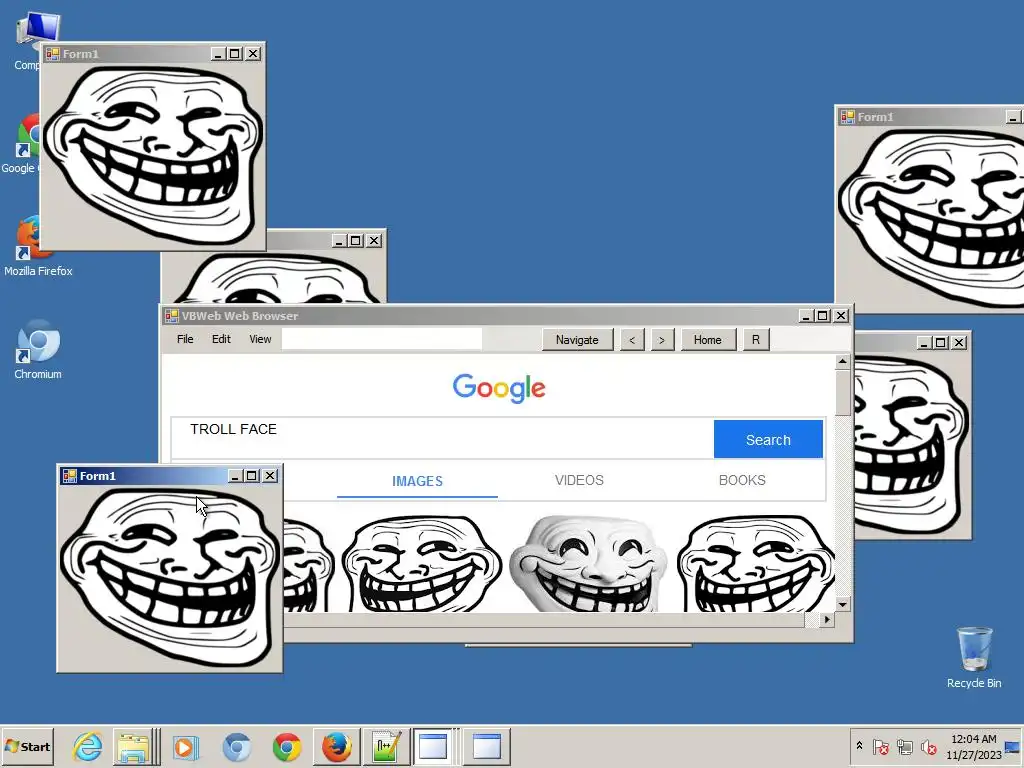Click the R refresh button
This screenshot has width=1024, height=768.
tap(756, 340)
